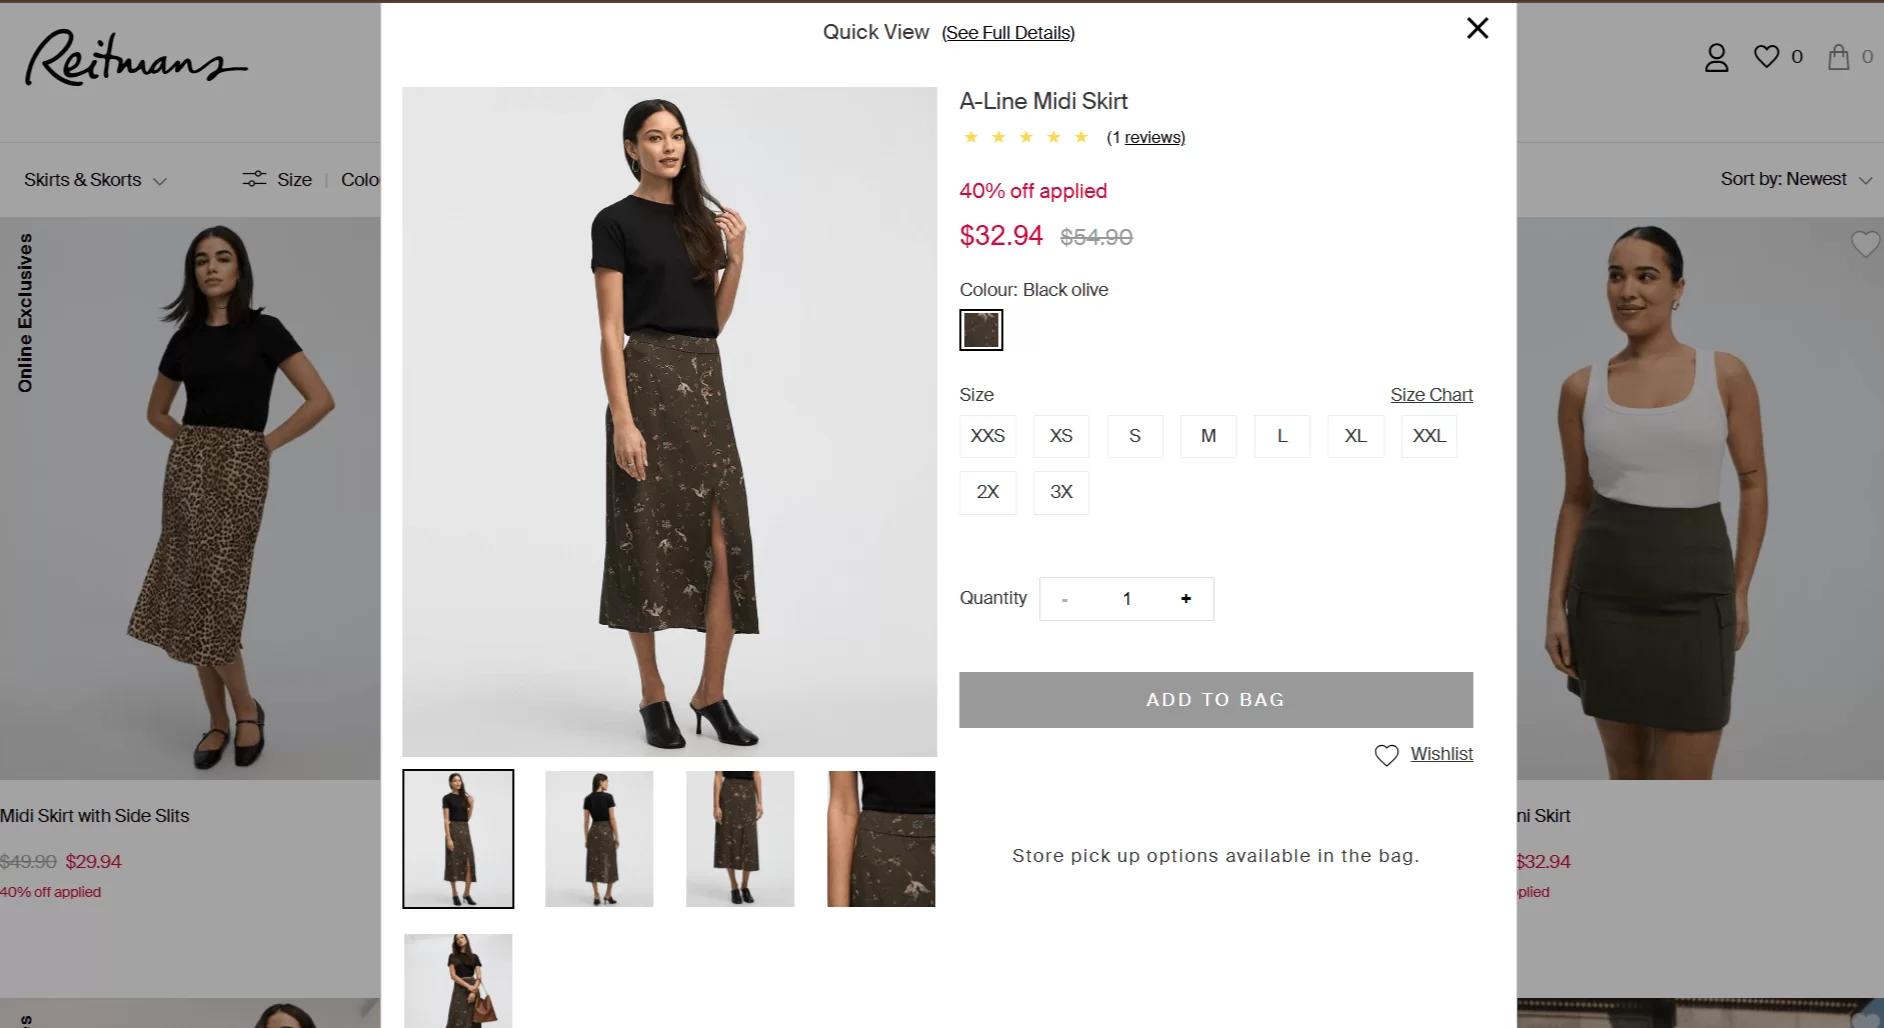Open the wishlist heart icon in the header
The height and width of the screenshot is (1028, 1884).
pyautogui.click(x=1767, y=57)
